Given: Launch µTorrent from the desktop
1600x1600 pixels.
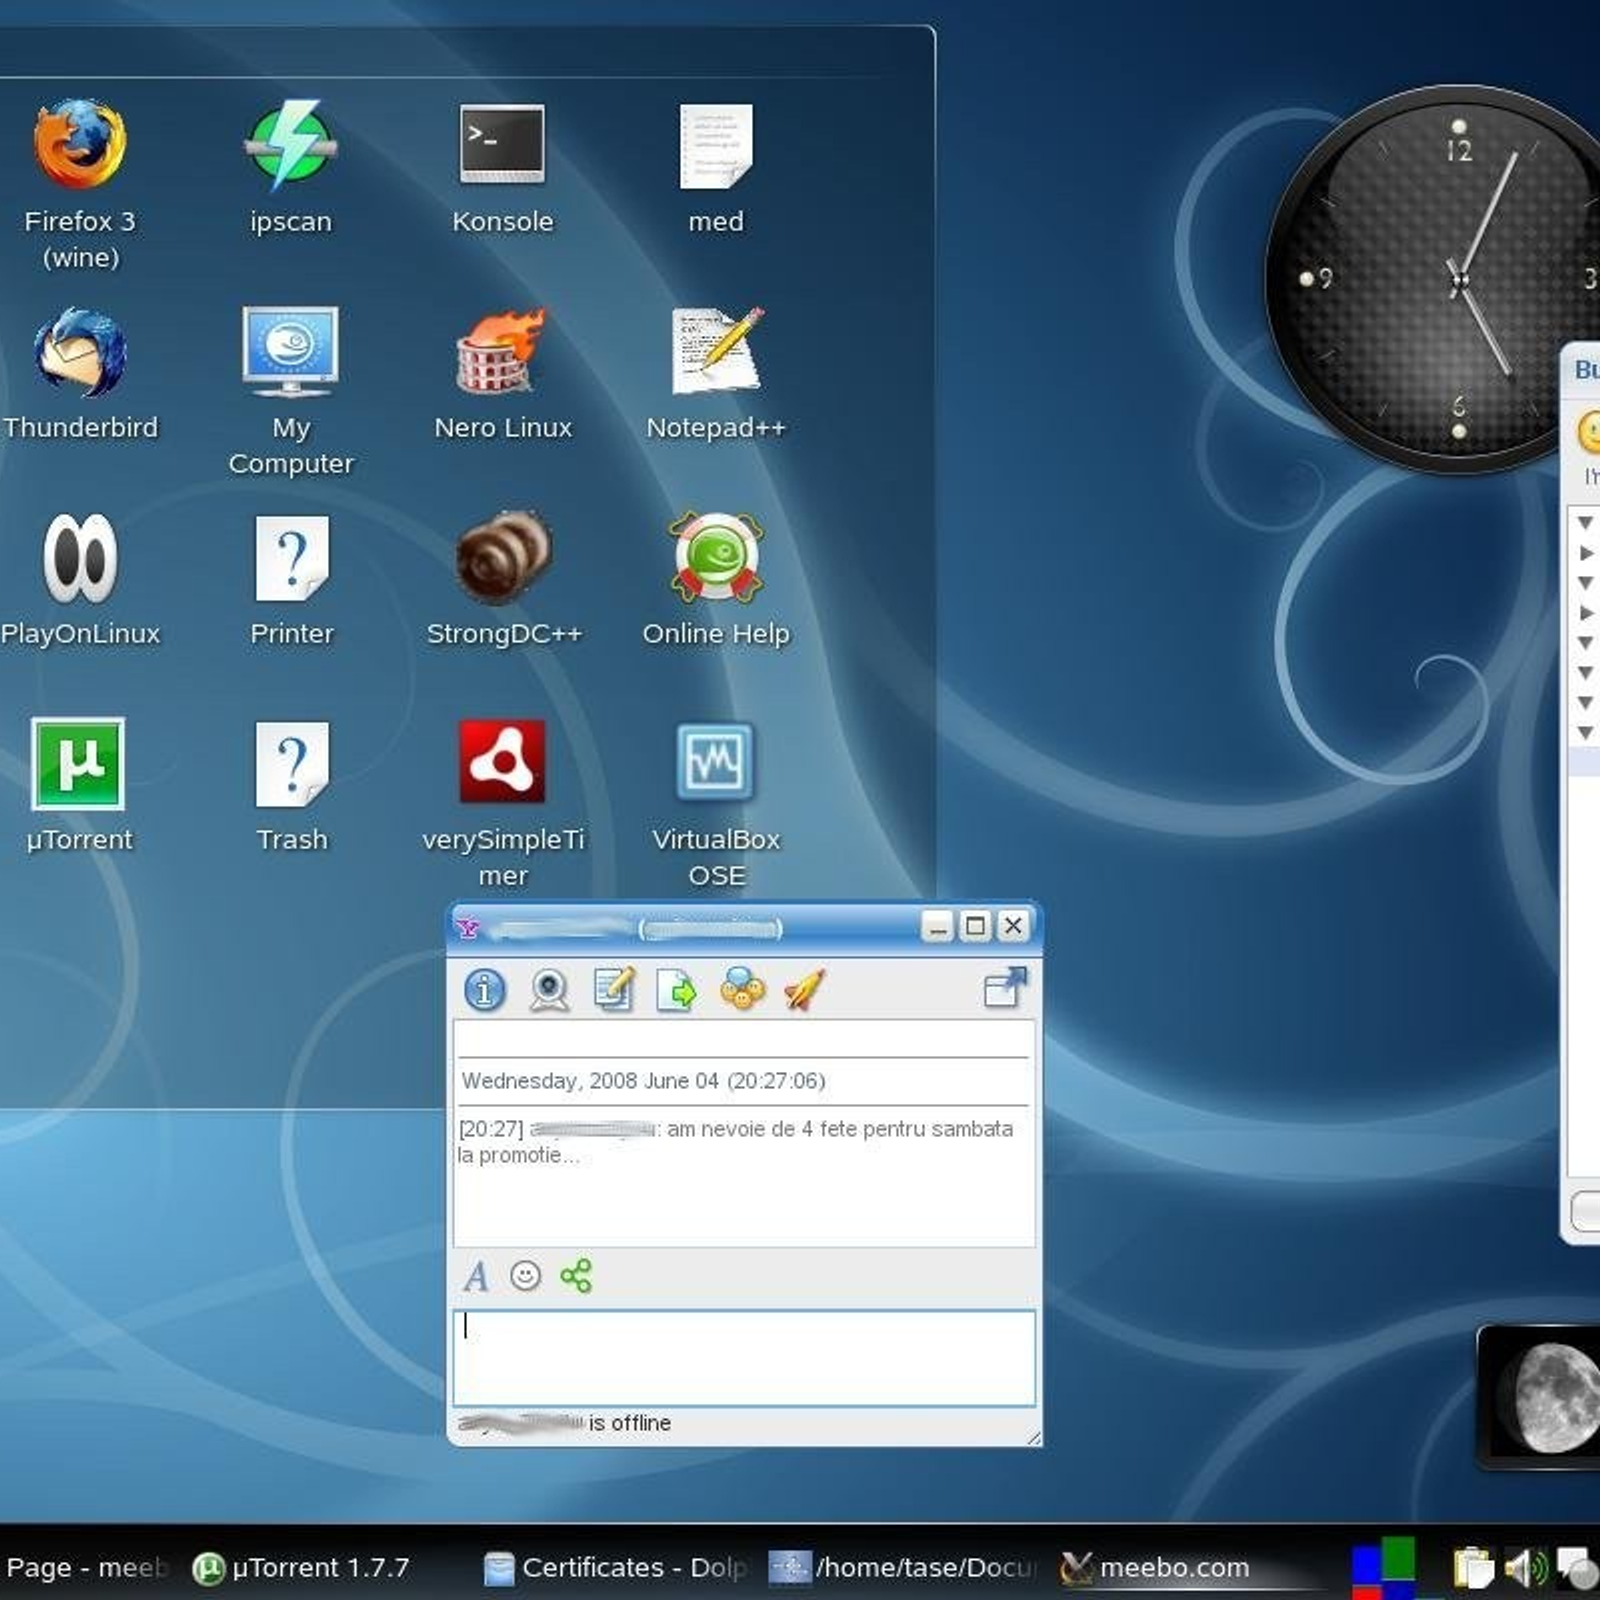Looking at the screenshot, I should [x=78, y=763].
